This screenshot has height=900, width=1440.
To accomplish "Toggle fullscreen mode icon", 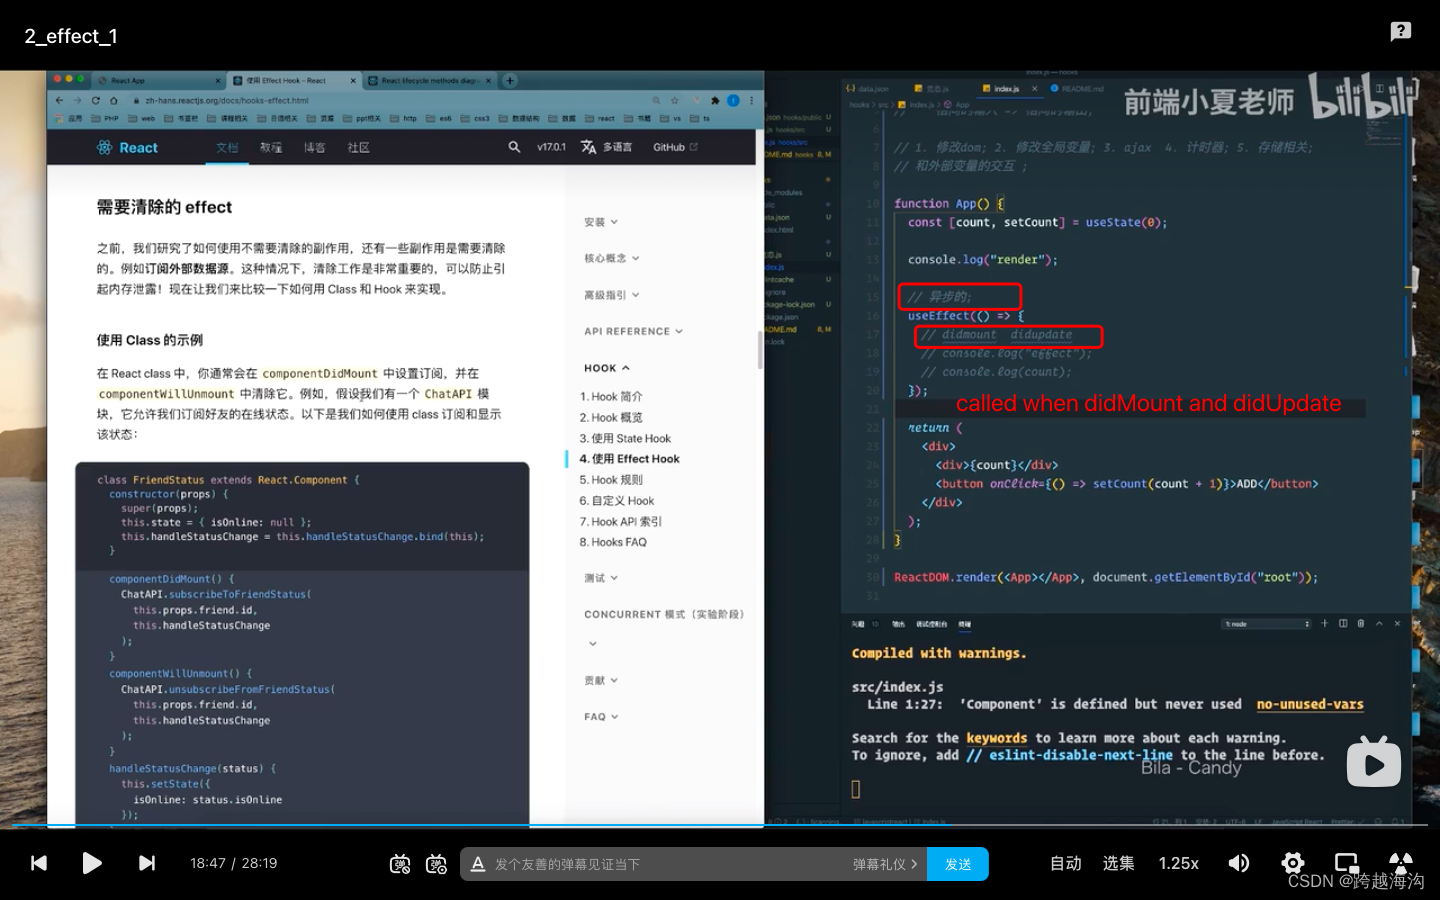I will tap(1401, 863).
